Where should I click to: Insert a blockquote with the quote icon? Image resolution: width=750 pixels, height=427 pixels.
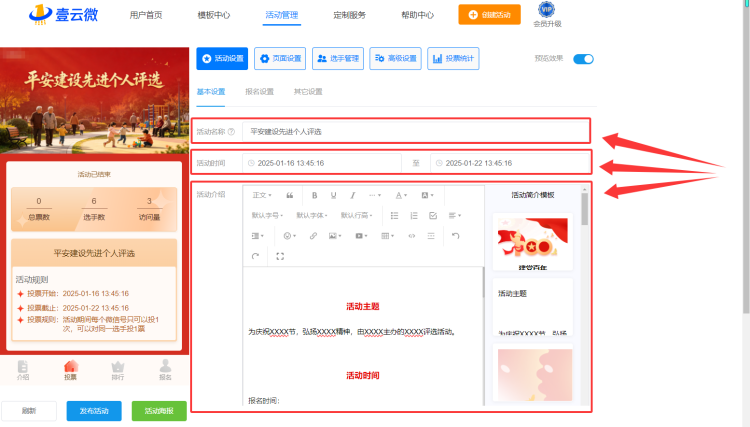point(289,195)
